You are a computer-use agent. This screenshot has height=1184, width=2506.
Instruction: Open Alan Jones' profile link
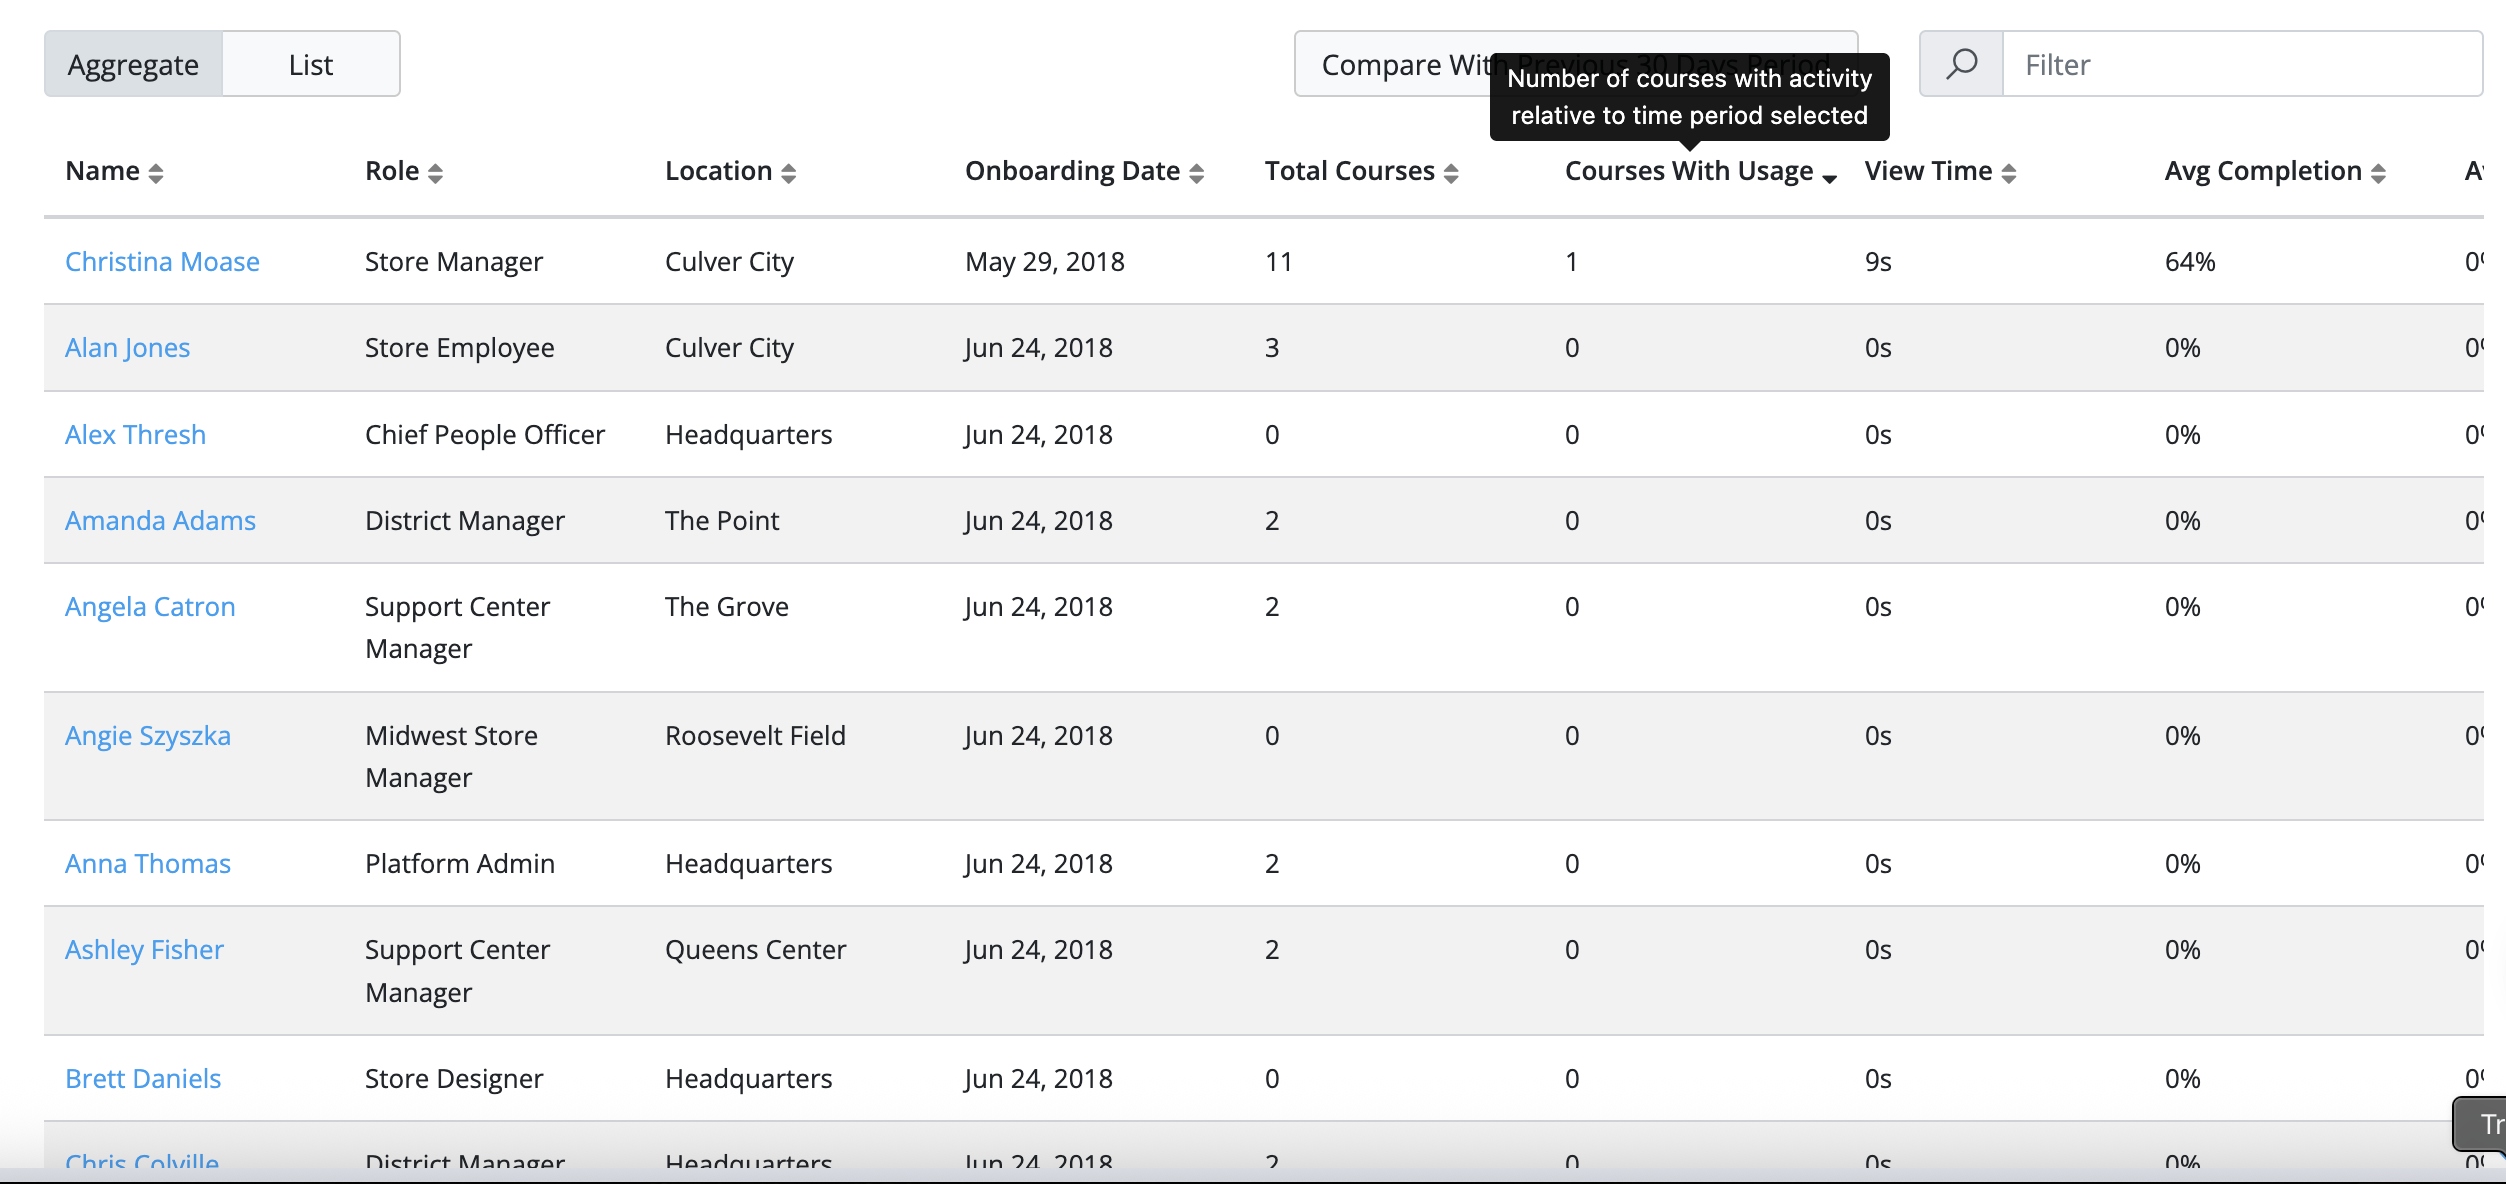[127, 347]
